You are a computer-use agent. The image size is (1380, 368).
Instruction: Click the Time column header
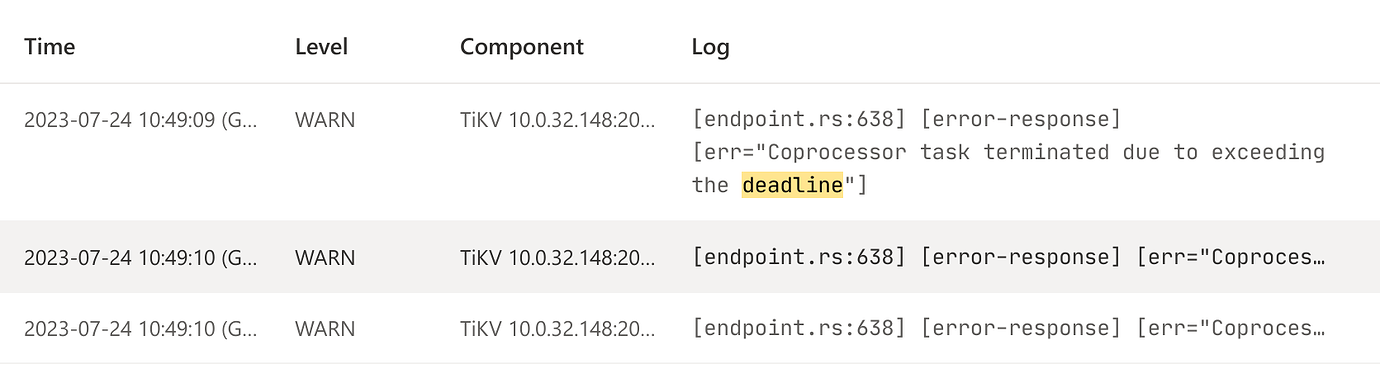click(x=50, y=47)
